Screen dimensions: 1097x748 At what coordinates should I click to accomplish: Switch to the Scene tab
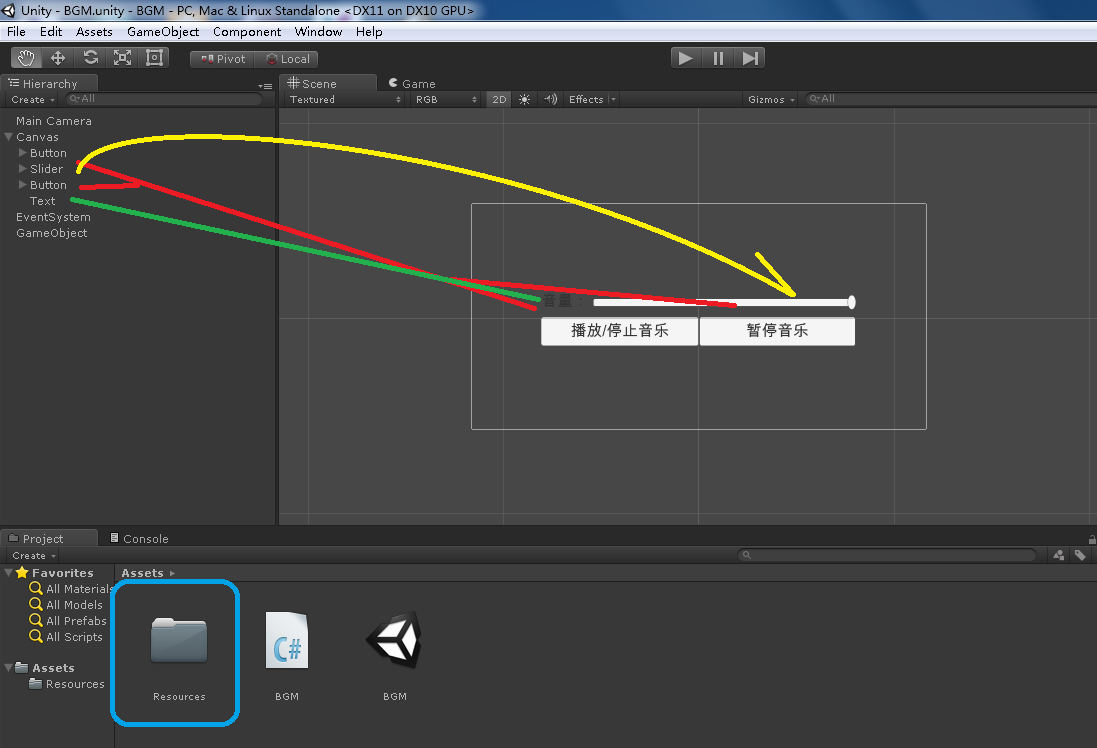coord(327,83)
